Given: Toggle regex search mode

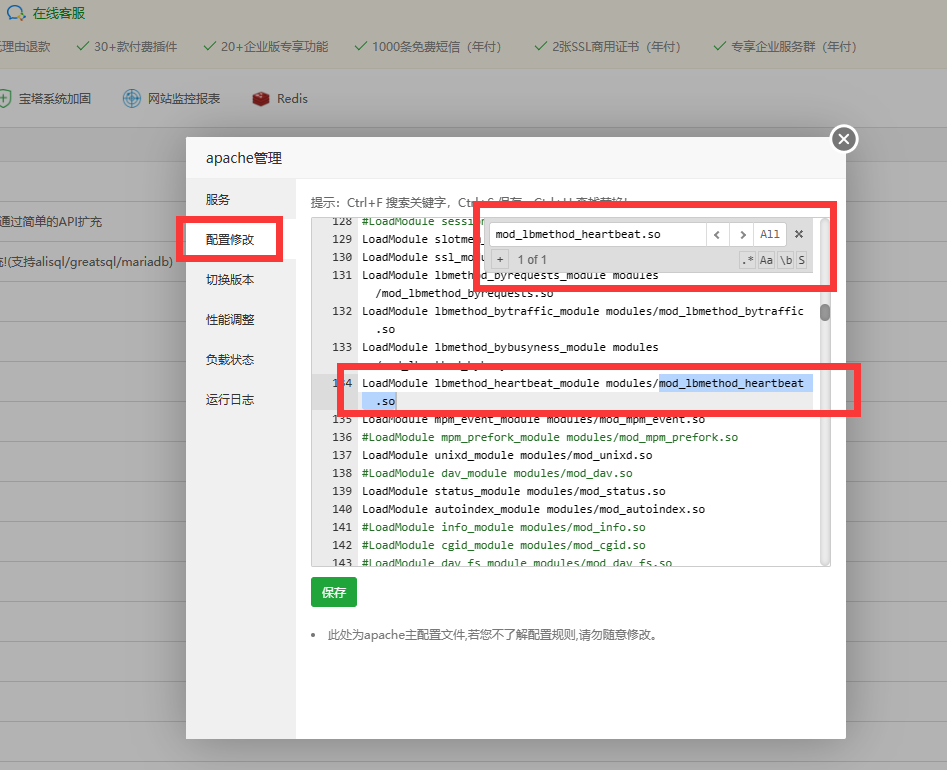Looking at the screenshot, I should (x=748, y=260).
